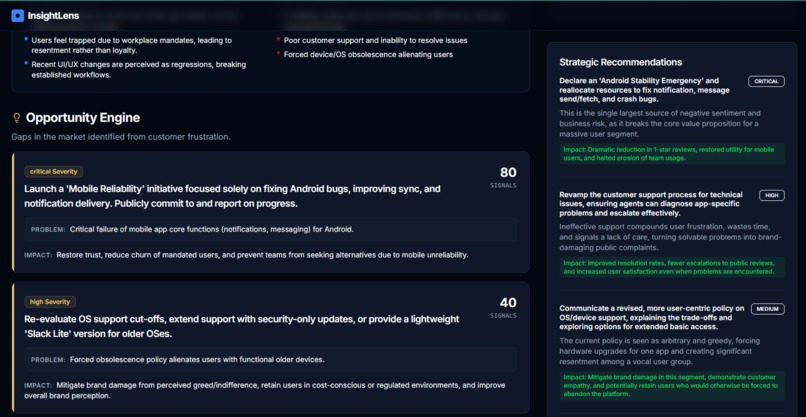The image size is (806, 417).
Task: Click the Forced device/OS obsolescence bullet
Action: (x=368, y=55)
